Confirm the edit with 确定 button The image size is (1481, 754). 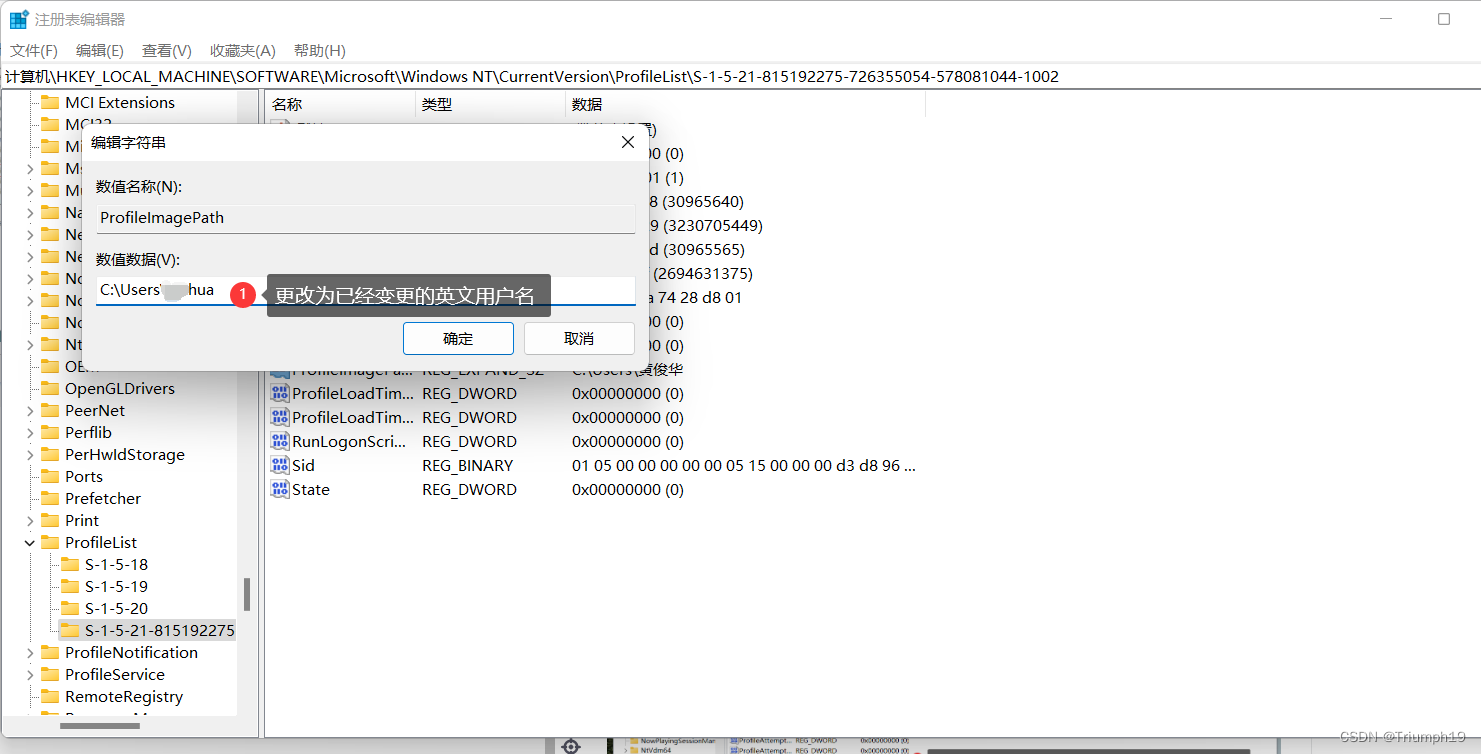point(458,338)
